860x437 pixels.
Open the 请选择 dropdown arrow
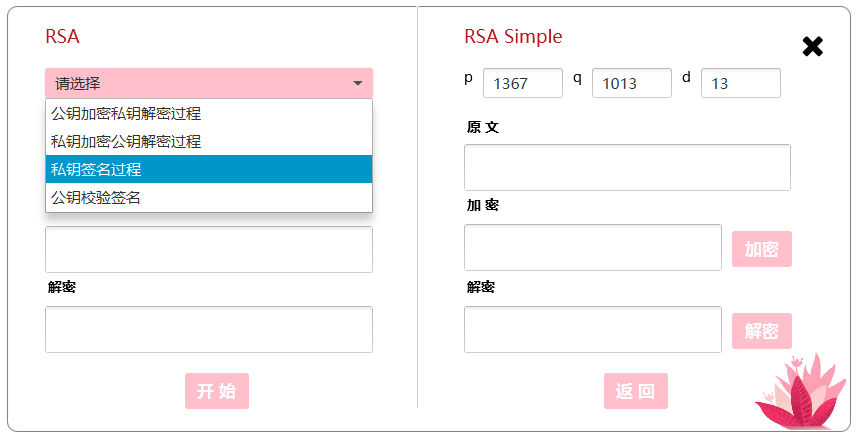point(358,83)
